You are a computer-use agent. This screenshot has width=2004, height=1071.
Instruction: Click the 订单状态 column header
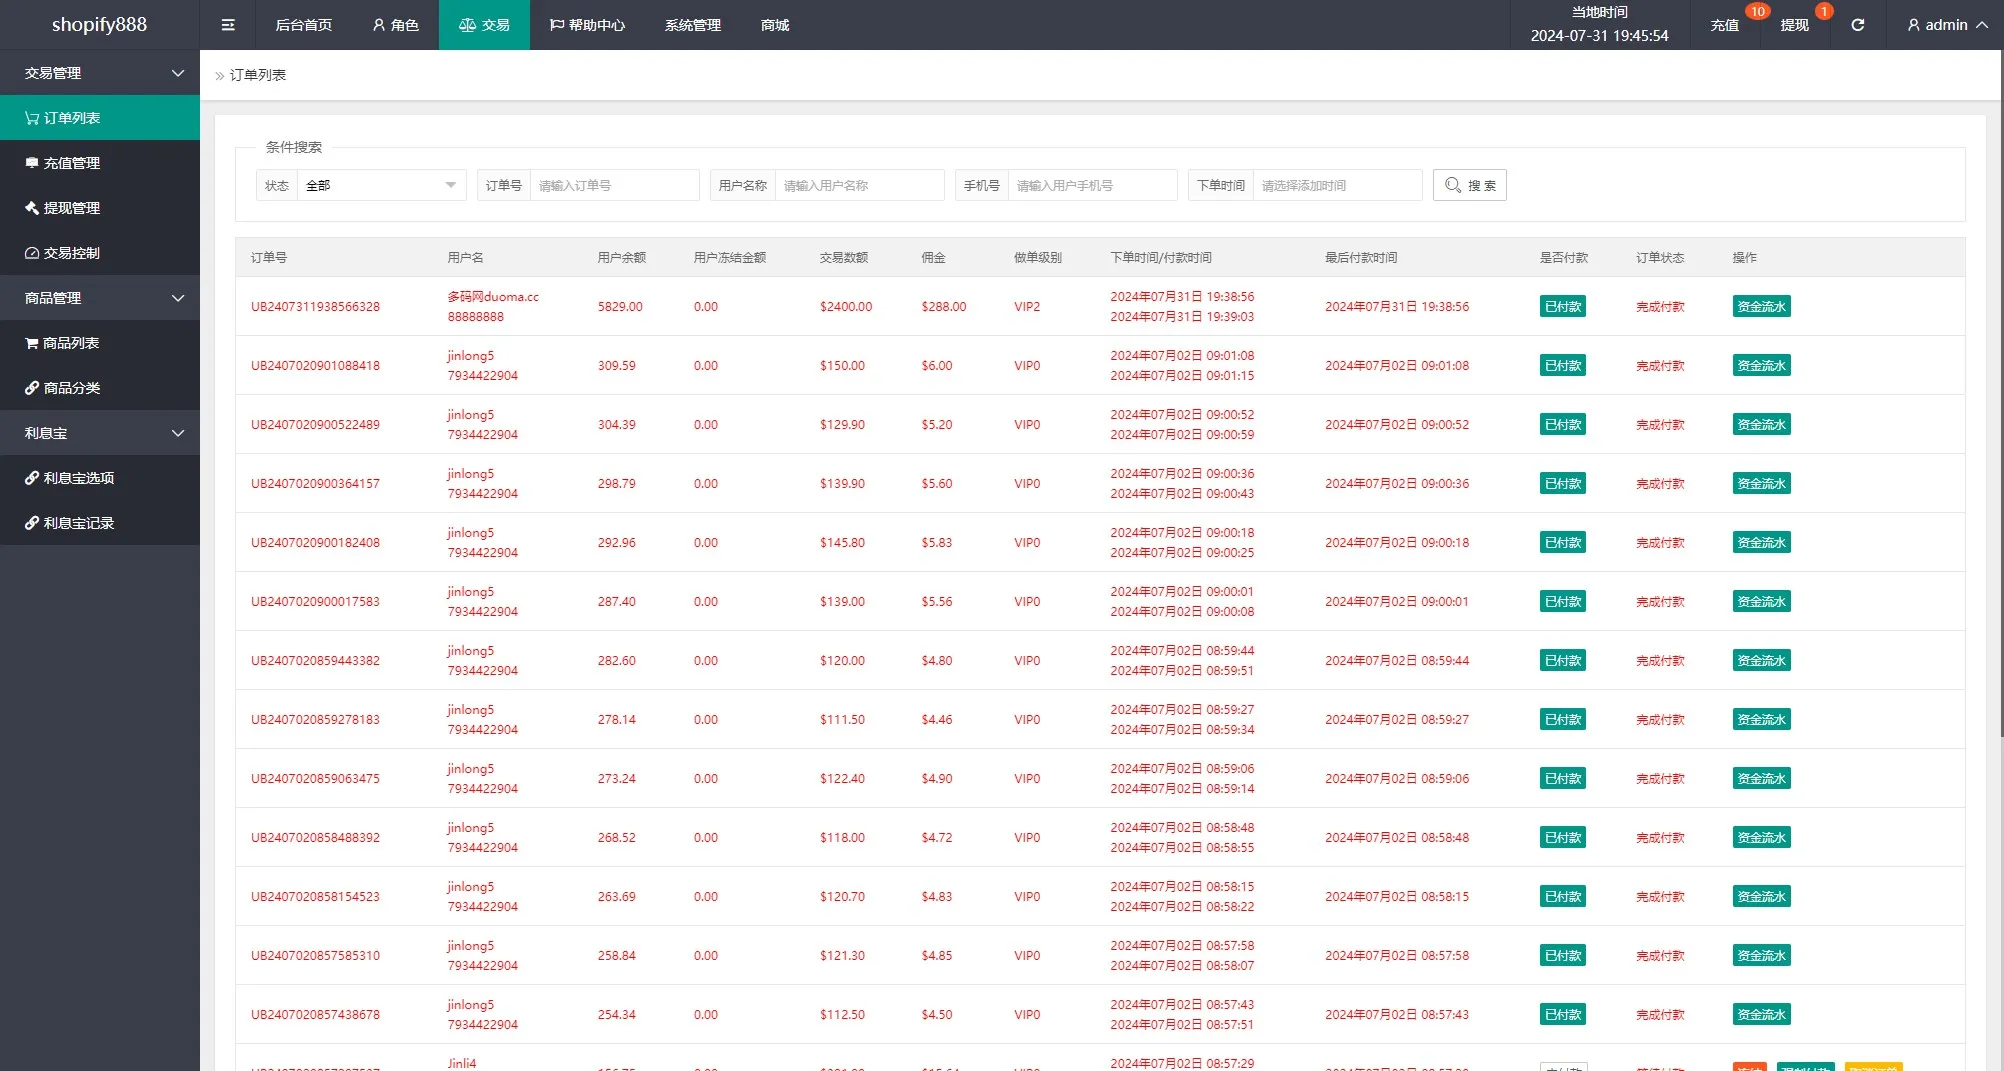tap(1660, 258)
